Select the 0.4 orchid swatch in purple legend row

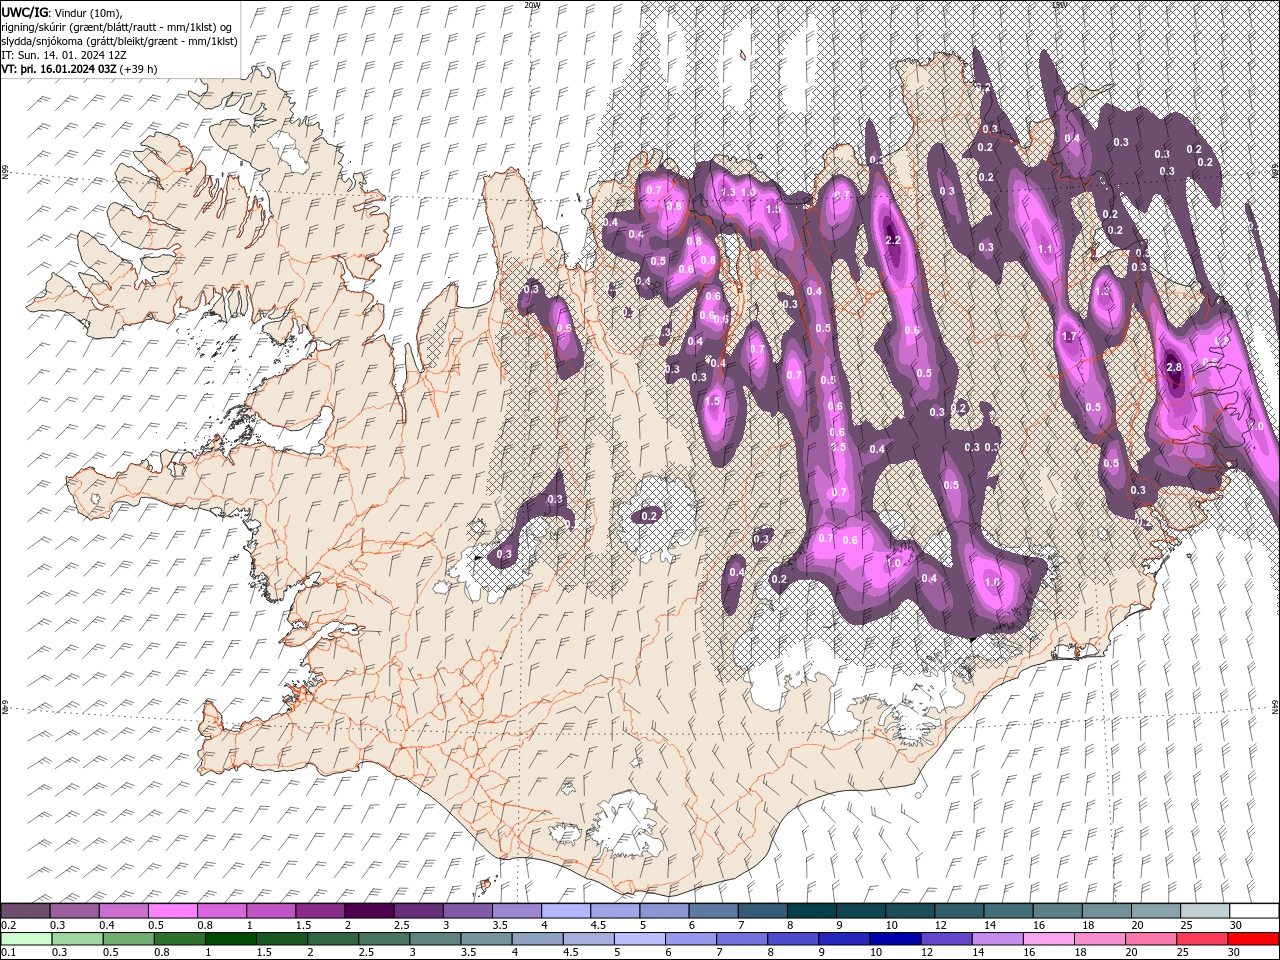point(124,911)
